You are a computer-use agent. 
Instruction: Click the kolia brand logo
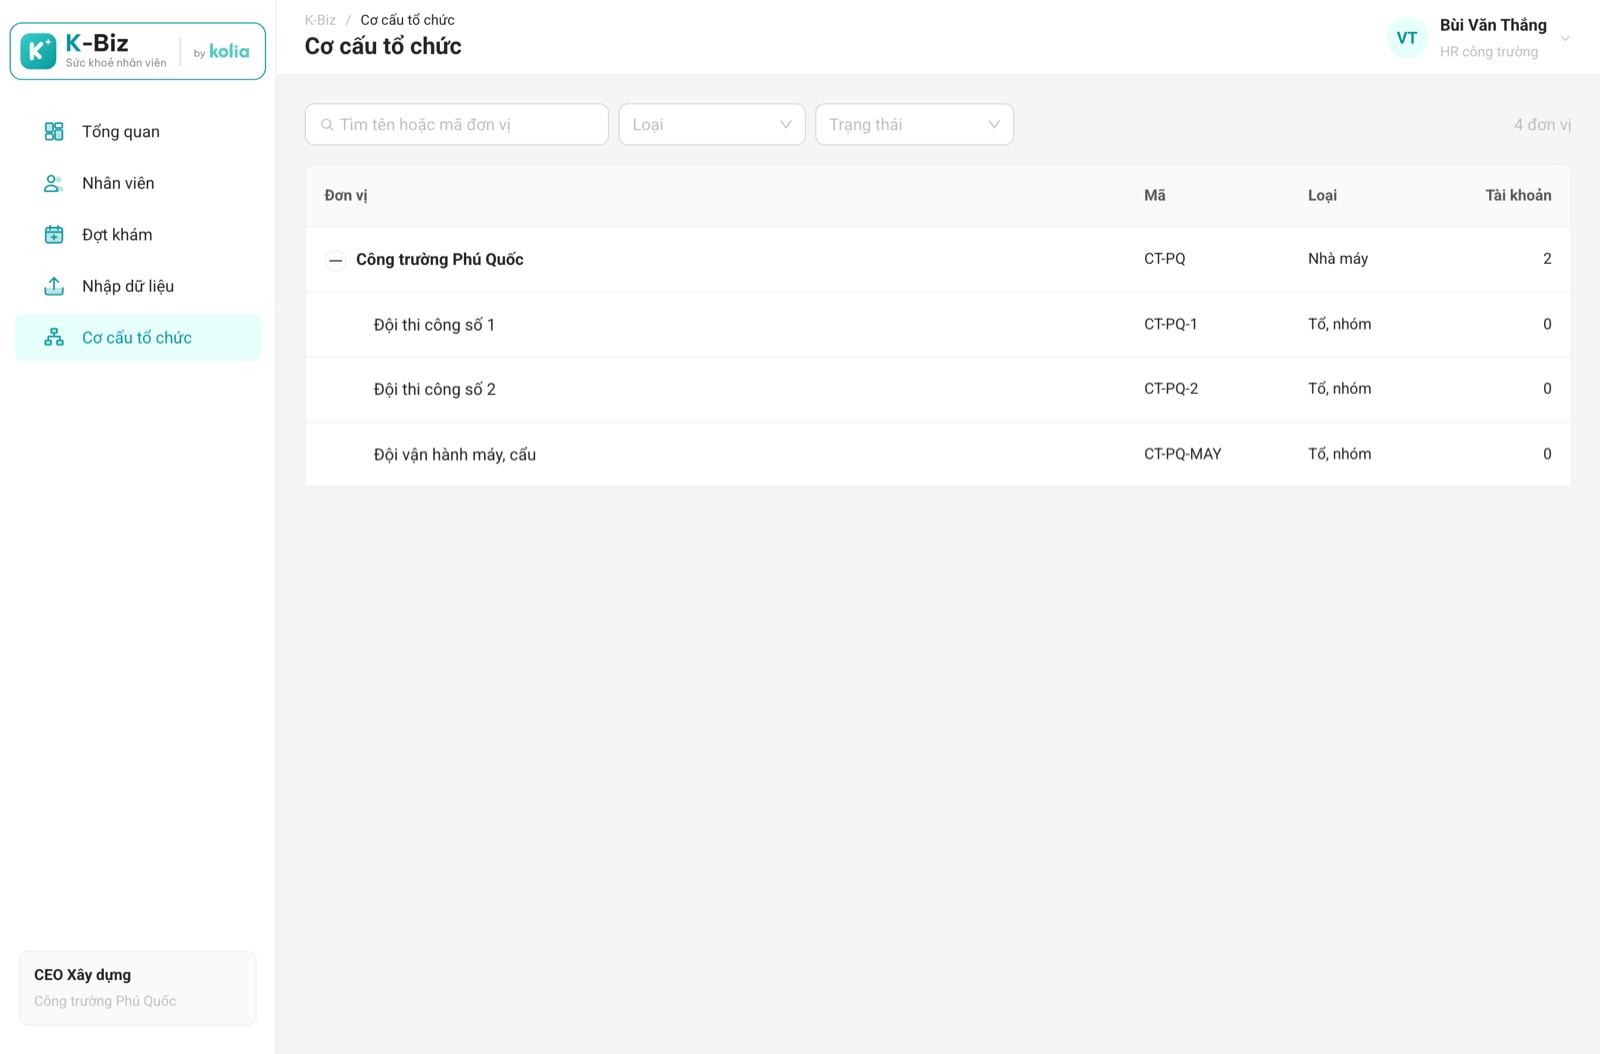pyautogui.click(x=229, y=51)
